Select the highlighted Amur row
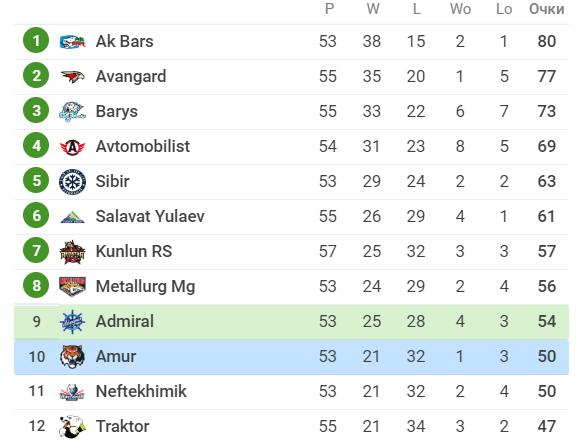 (291, 357)
